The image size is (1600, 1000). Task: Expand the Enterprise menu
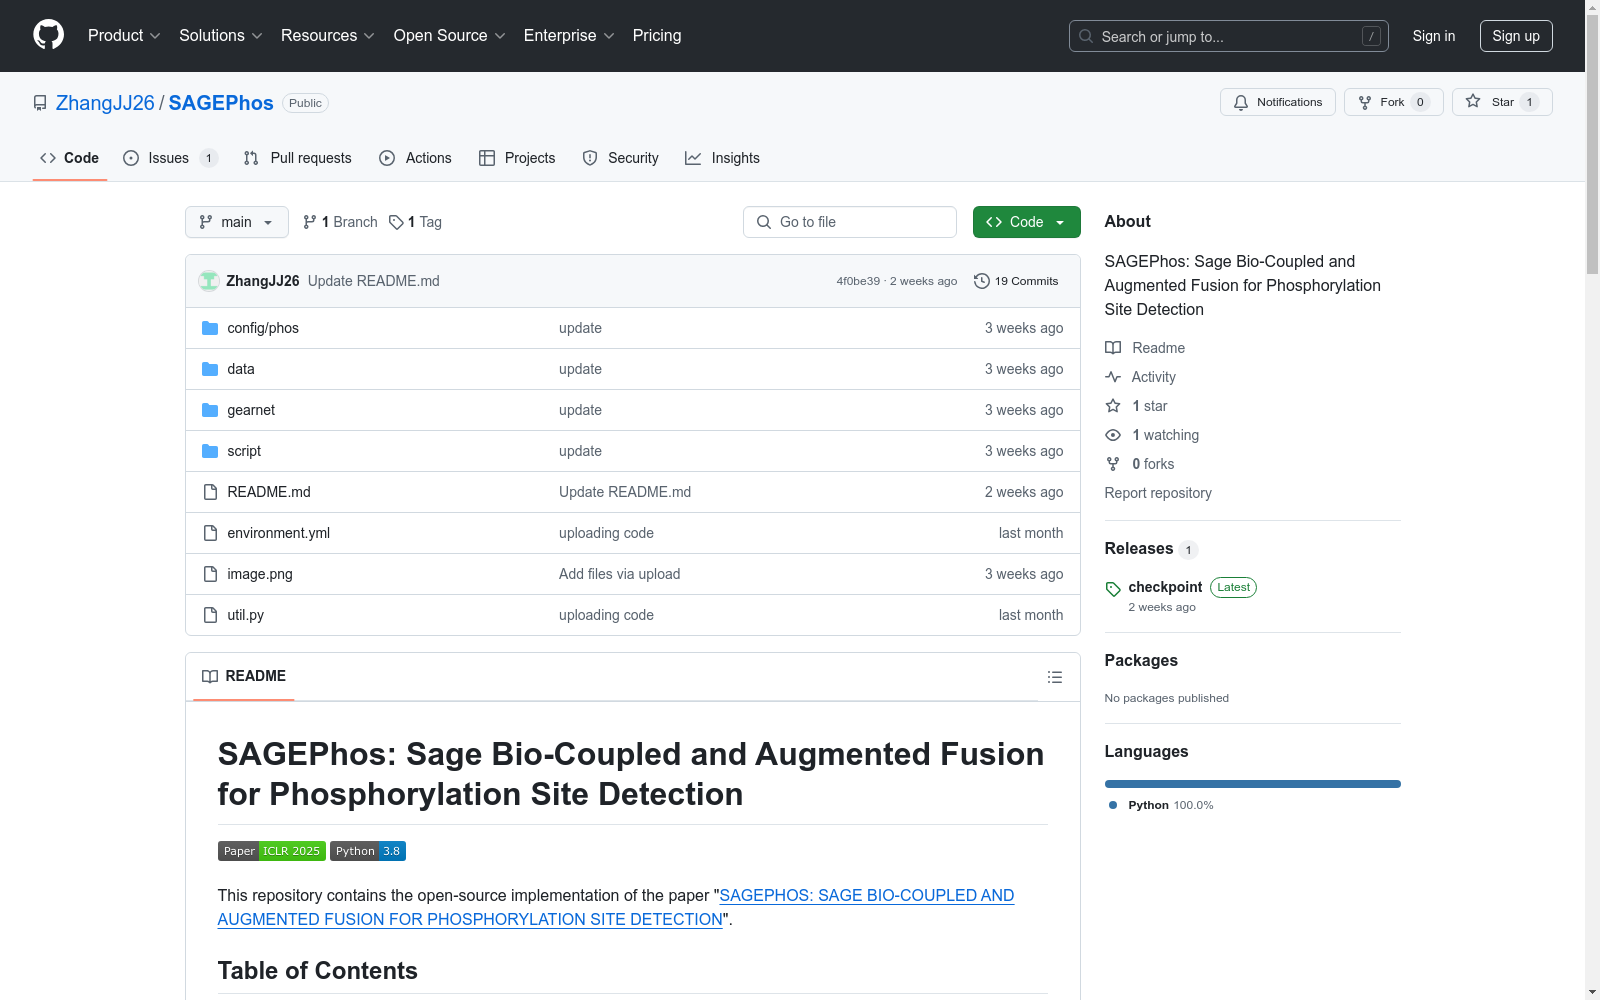569,35
